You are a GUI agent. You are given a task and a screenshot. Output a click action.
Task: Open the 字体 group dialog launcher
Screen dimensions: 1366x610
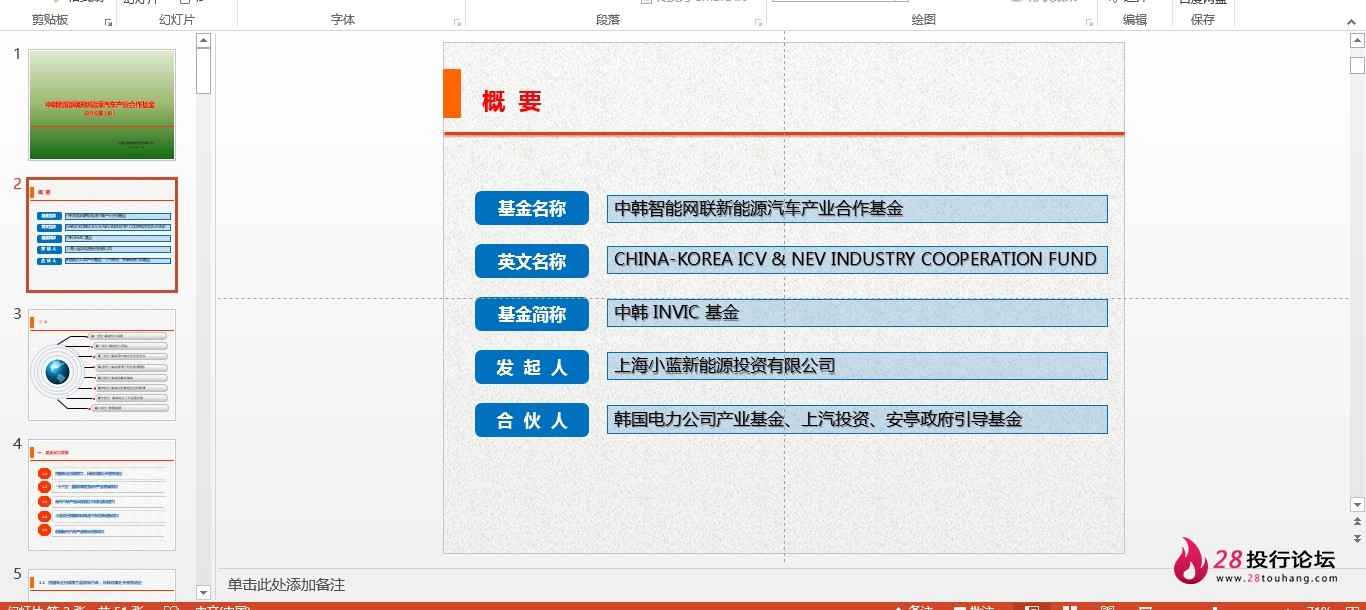click(458, 21)
